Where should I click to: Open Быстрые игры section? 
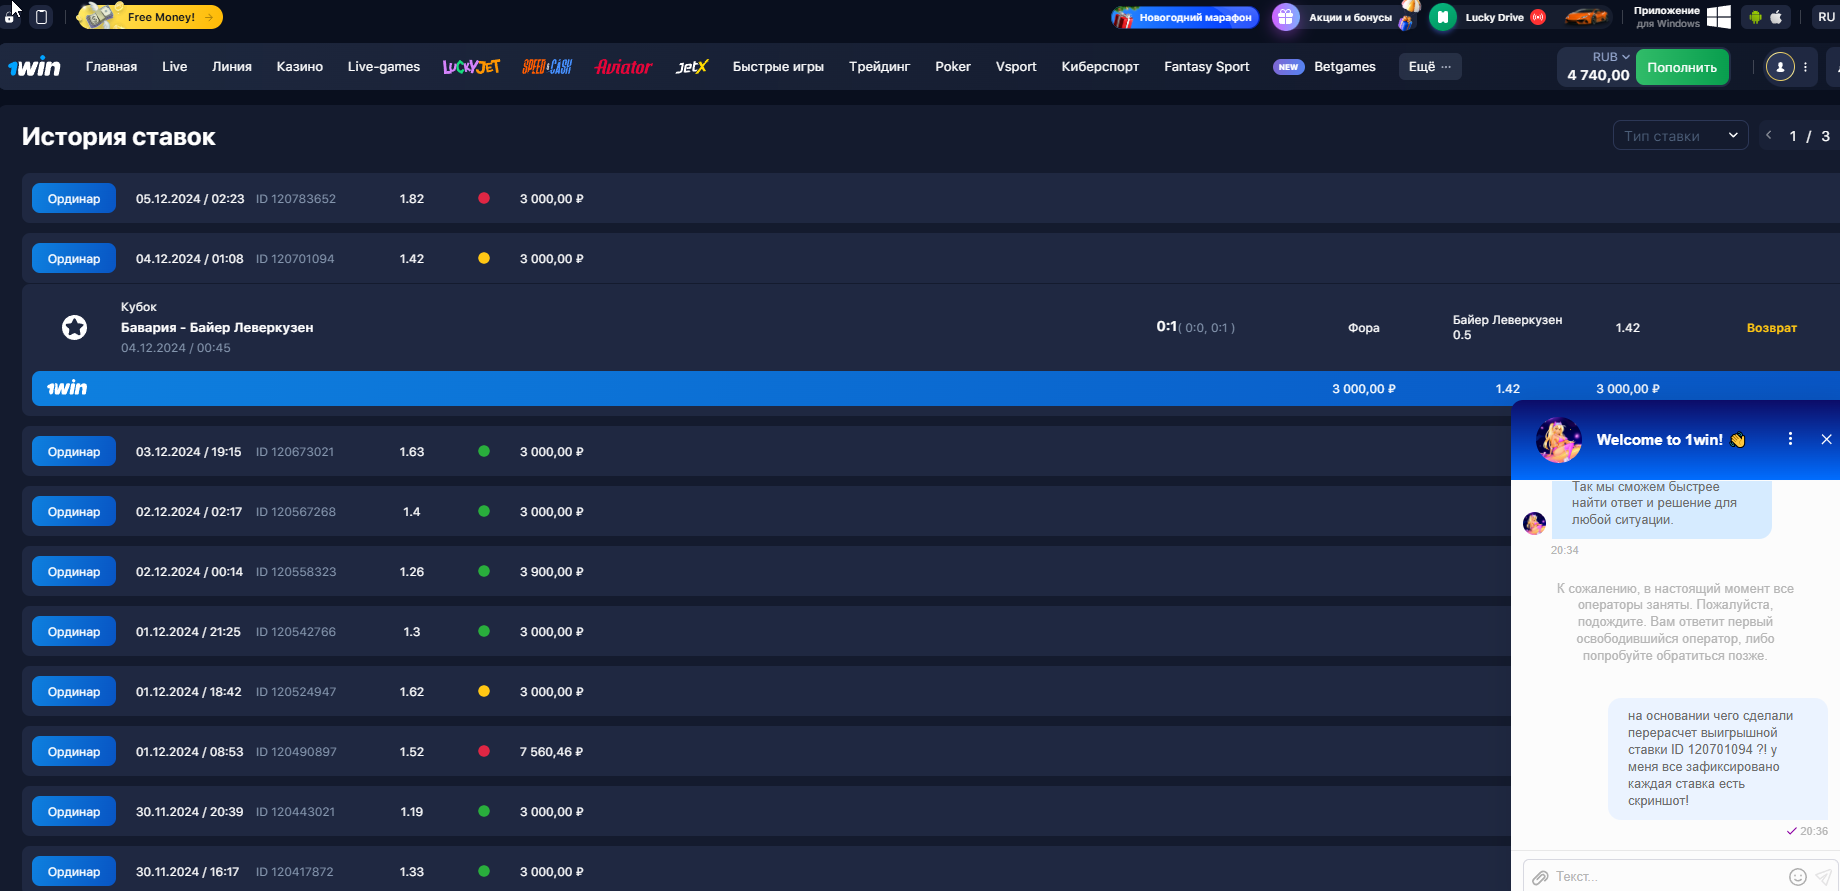778,67
